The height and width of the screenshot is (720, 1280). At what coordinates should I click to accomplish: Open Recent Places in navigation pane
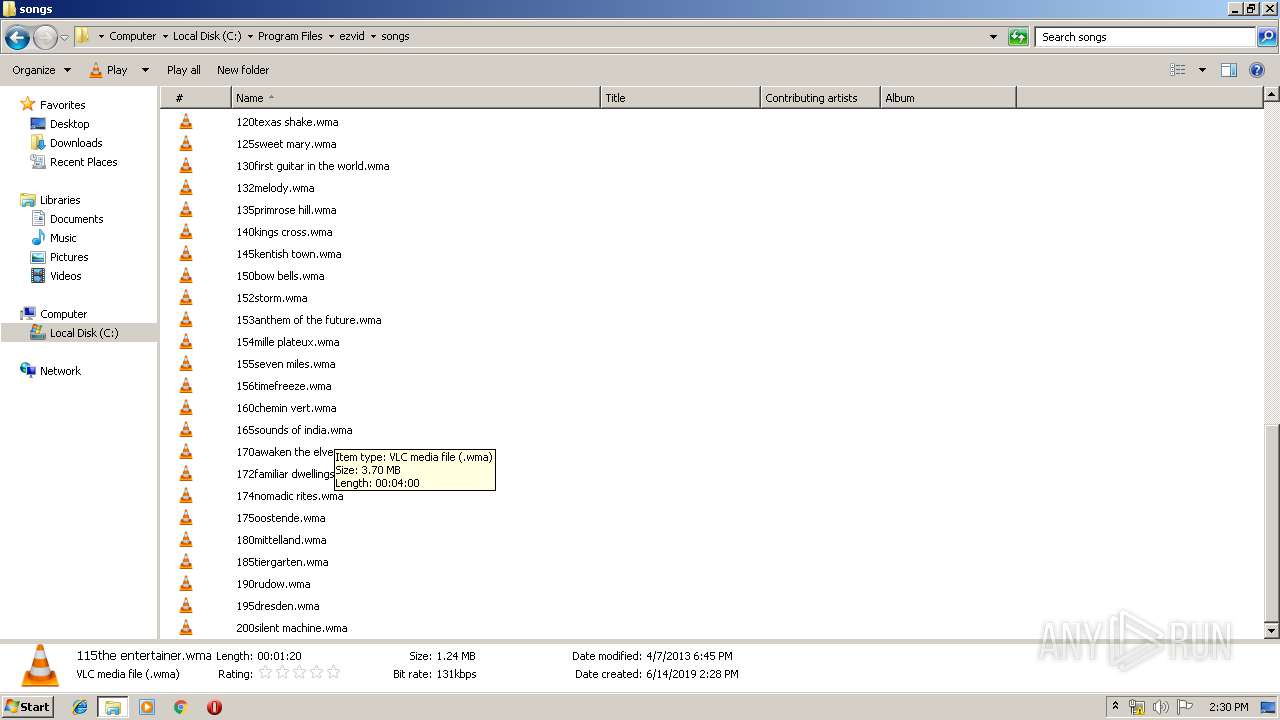[83, 162]
